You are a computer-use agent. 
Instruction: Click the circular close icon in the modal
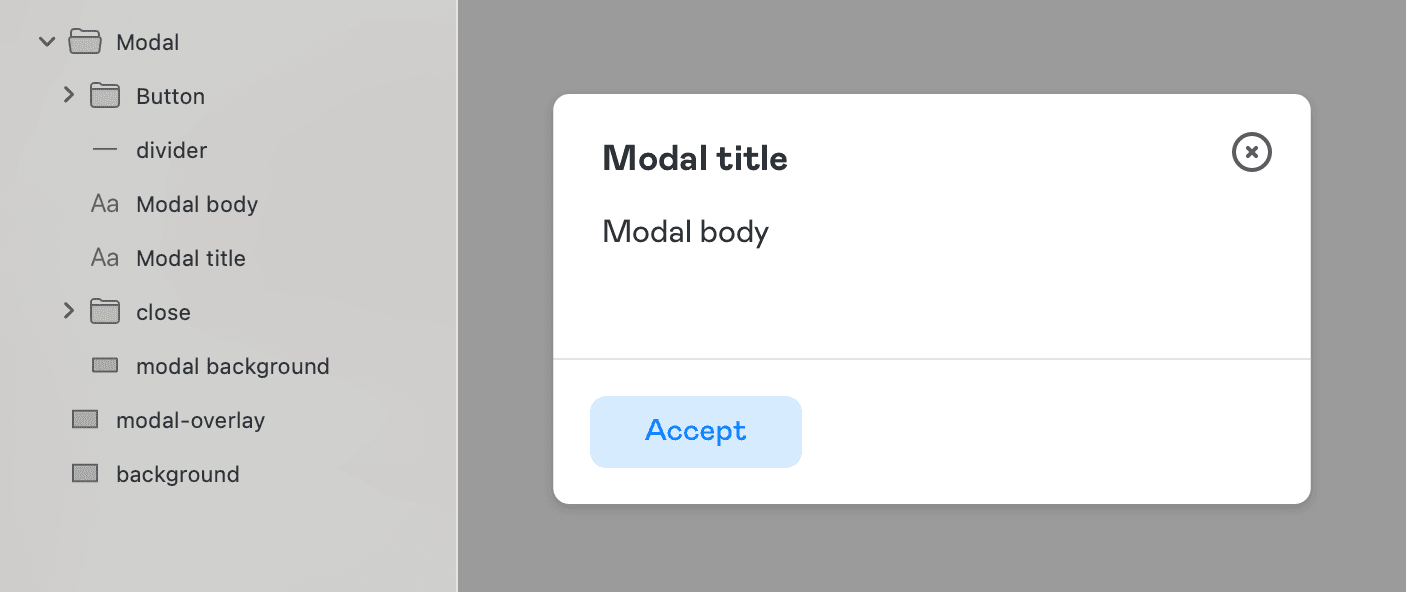pos(1251,152)
